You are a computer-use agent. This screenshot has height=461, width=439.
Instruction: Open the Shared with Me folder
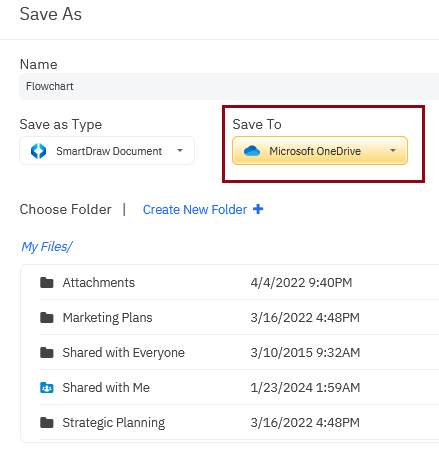[x=239, y=388]
